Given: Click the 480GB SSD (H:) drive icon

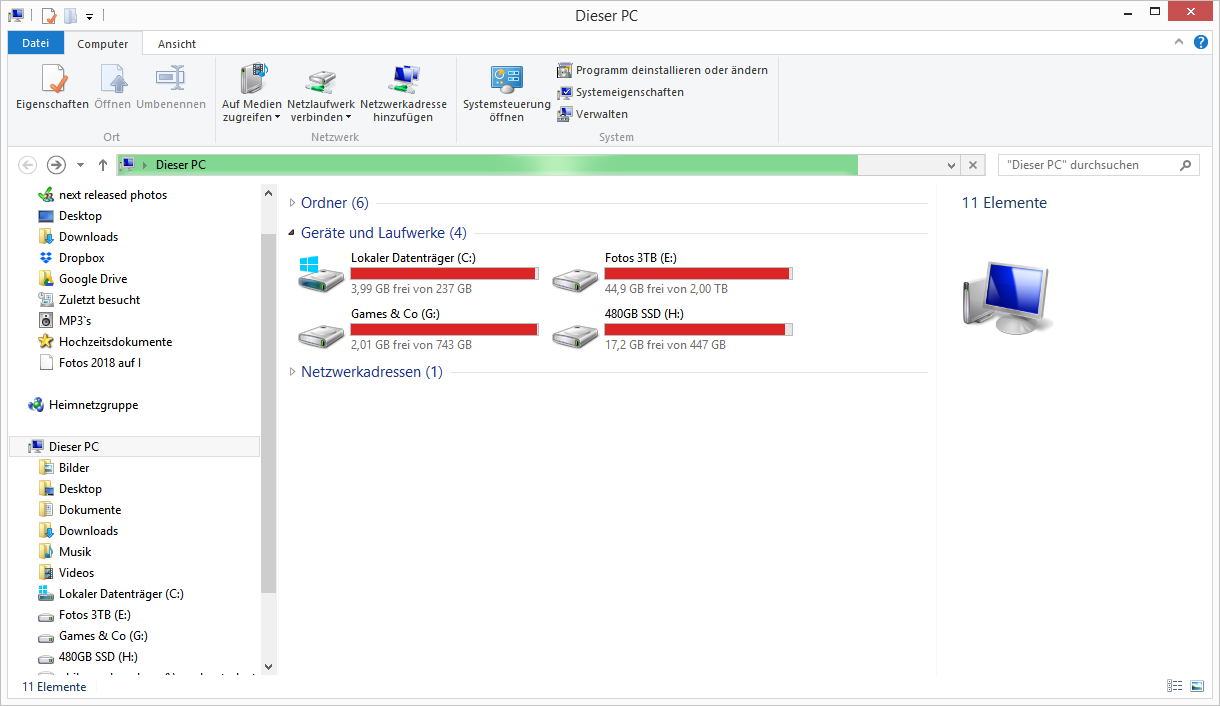Looking at the screenshot, I should 575,334.
